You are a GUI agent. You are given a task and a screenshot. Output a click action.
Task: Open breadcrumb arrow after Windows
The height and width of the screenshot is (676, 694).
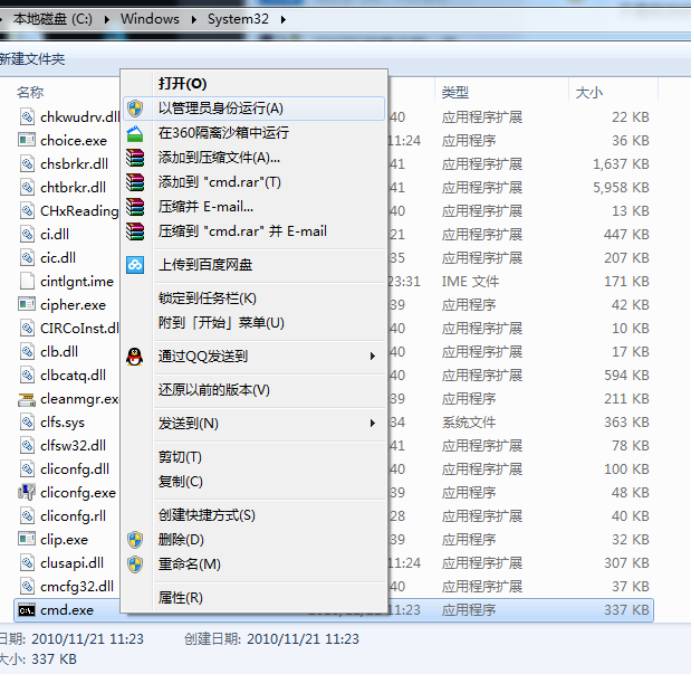tap(193, 19)
